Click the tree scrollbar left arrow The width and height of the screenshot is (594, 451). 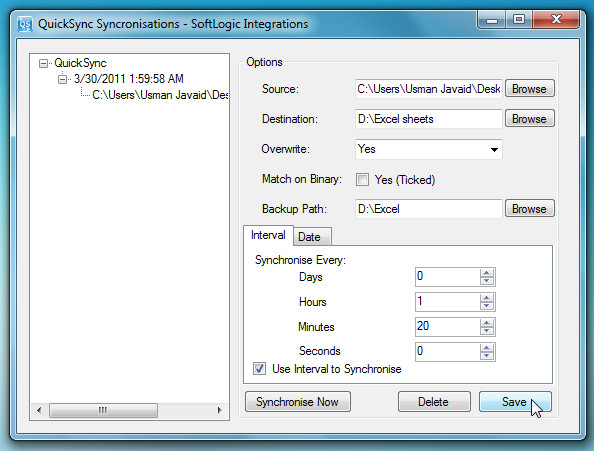click(x=39, y=410)
